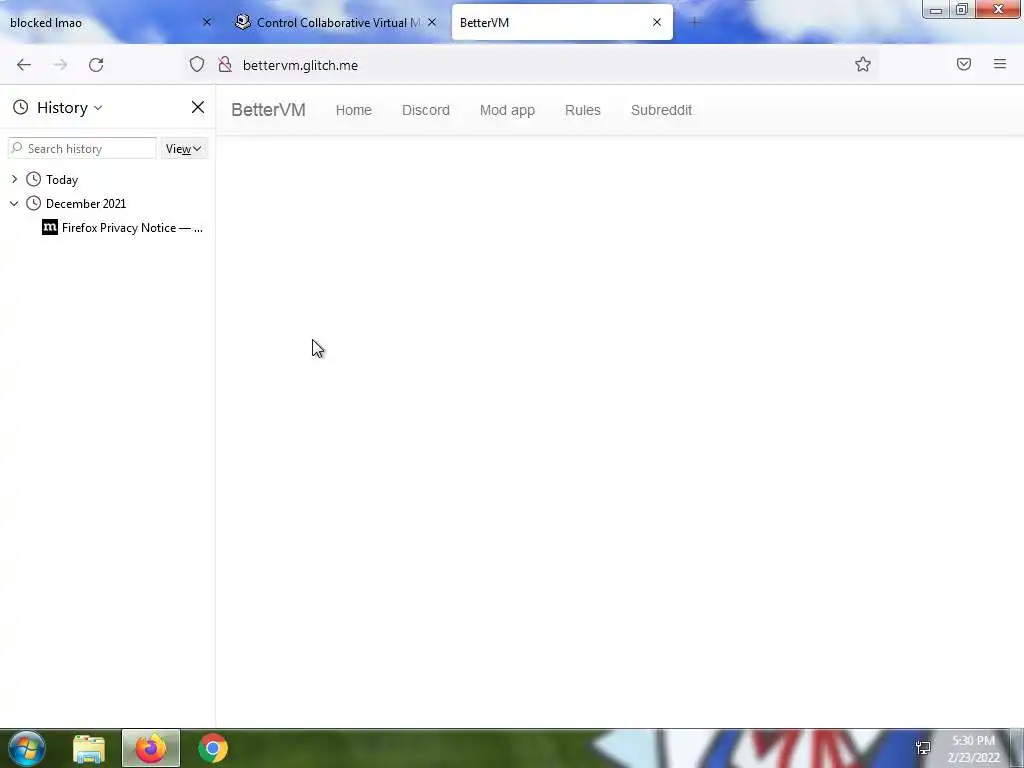Open the Firefox Privacy Notice history entry
This screenshot has width=1024, height=768.
[122, 227]
